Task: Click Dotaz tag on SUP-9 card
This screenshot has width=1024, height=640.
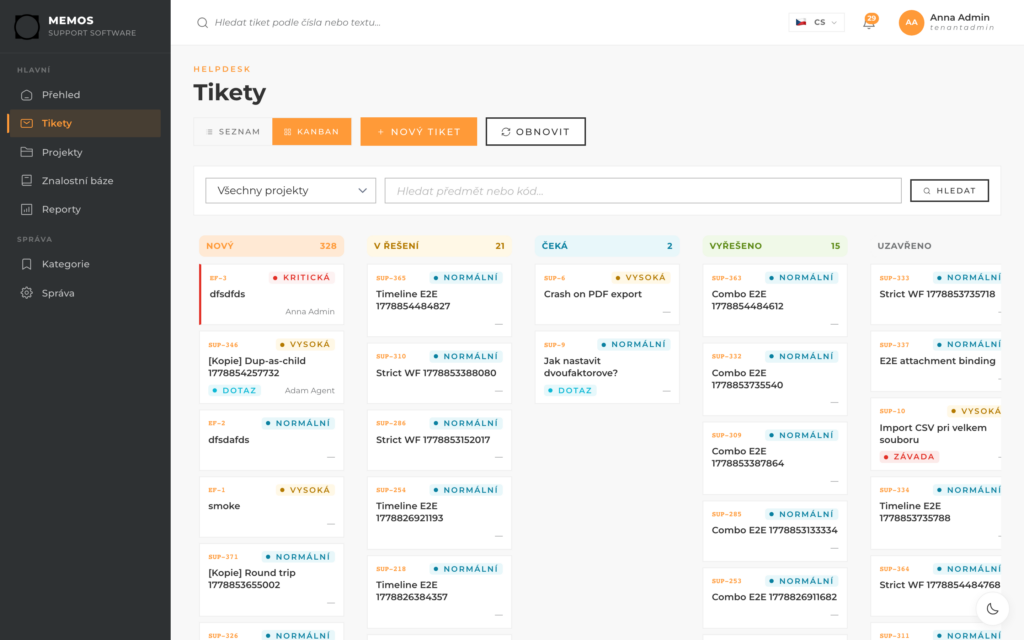Action: (x=569, y=391)
